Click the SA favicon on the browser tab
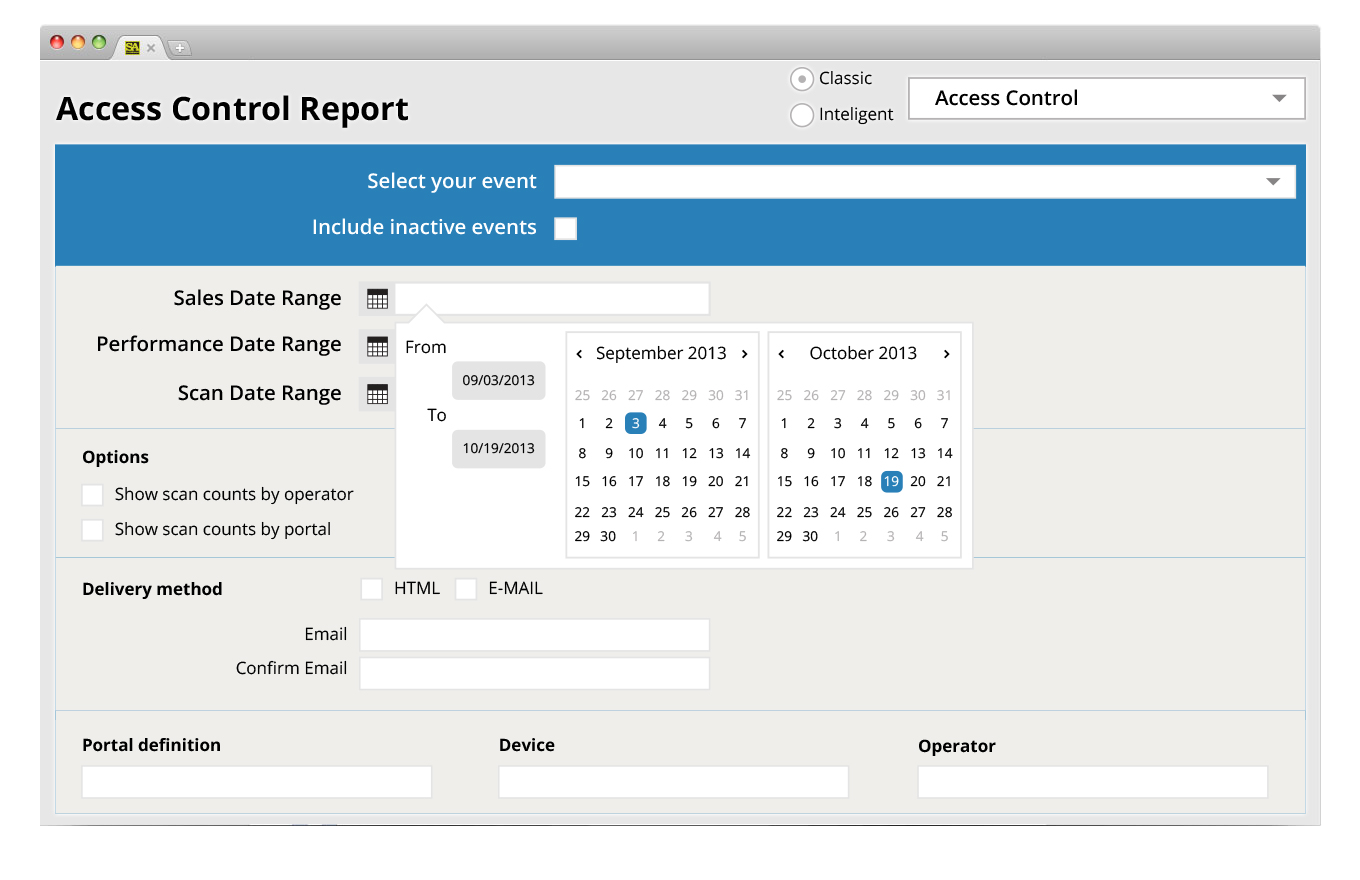The image size is (1360, 880). click(132, 47)
